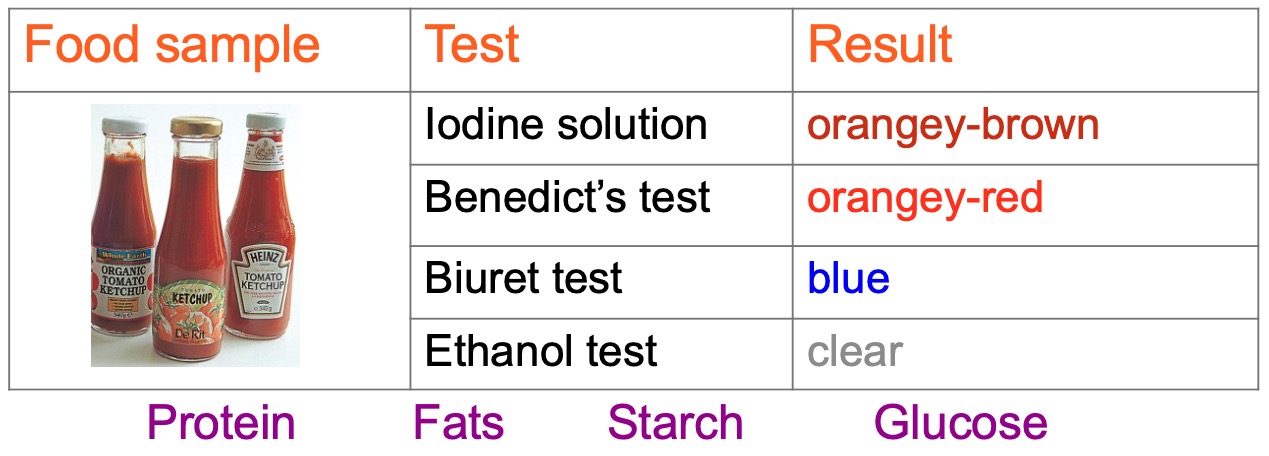
Task: Choose the purple 'Starch' label
Action: click(675, 423)
